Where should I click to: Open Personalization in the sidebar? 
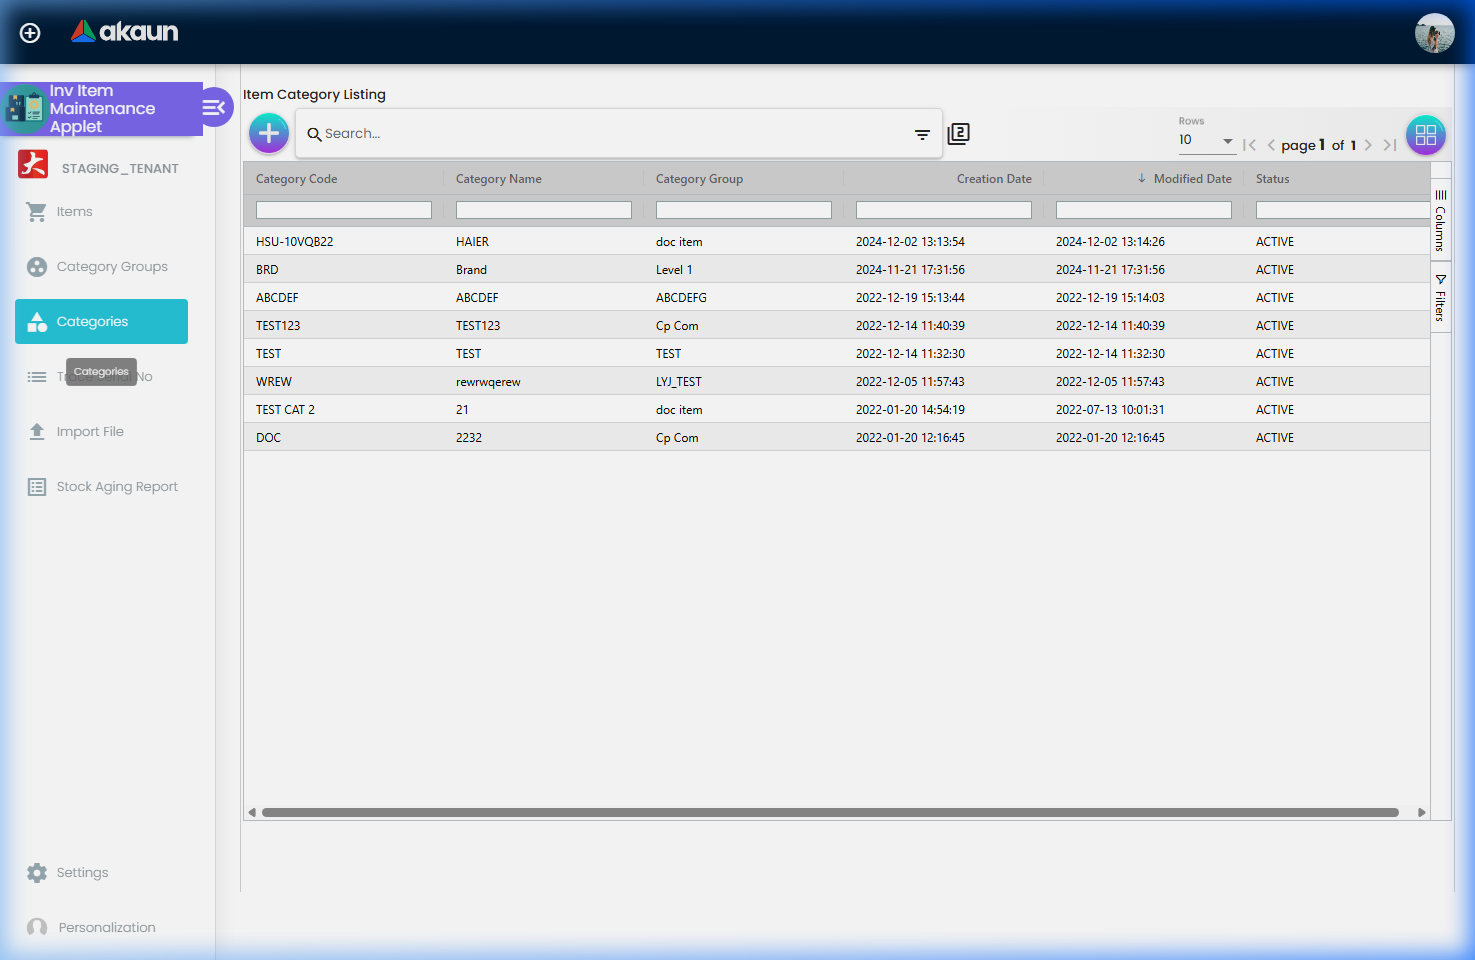pyautogui.click(x=106, y=928)
